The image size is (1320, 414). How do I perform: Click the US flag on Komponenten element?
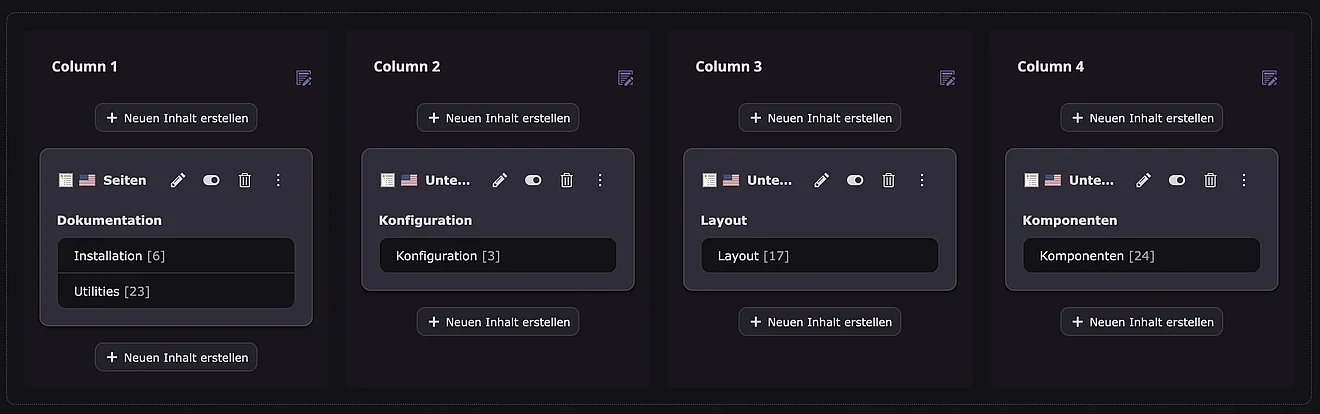(x=1053, y=180)
